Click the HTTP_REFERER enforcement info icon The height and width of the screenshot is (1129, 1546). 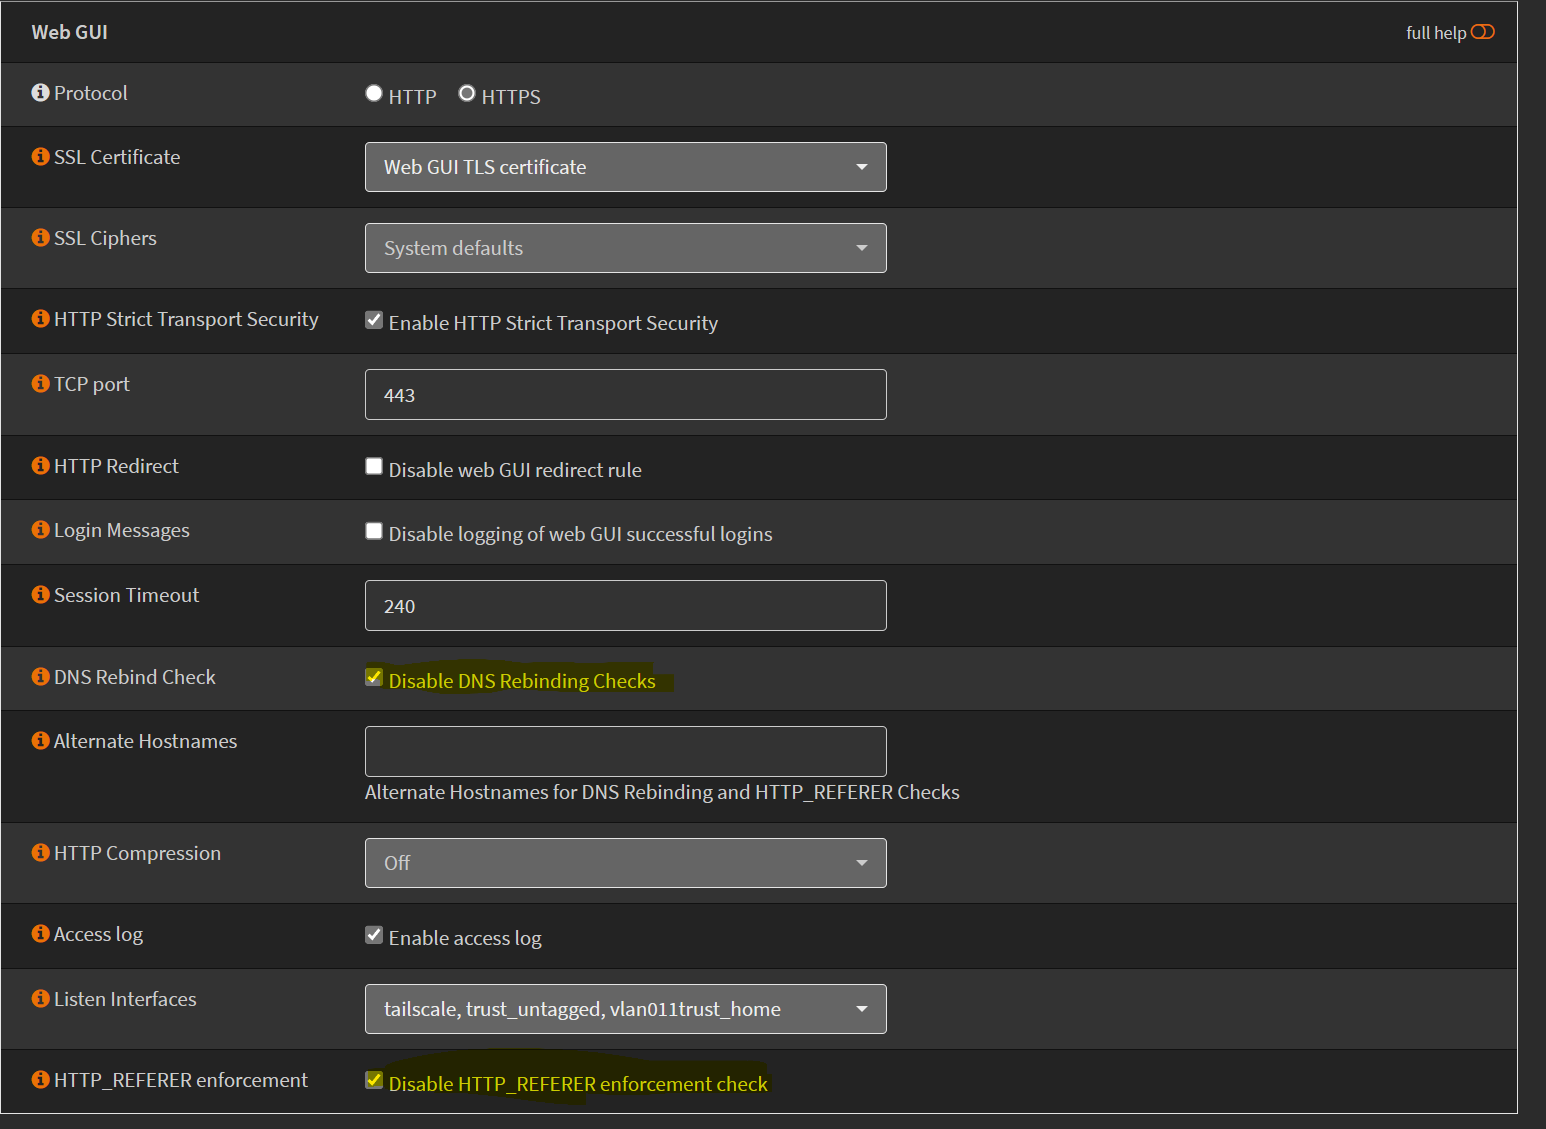[40, 1079]
